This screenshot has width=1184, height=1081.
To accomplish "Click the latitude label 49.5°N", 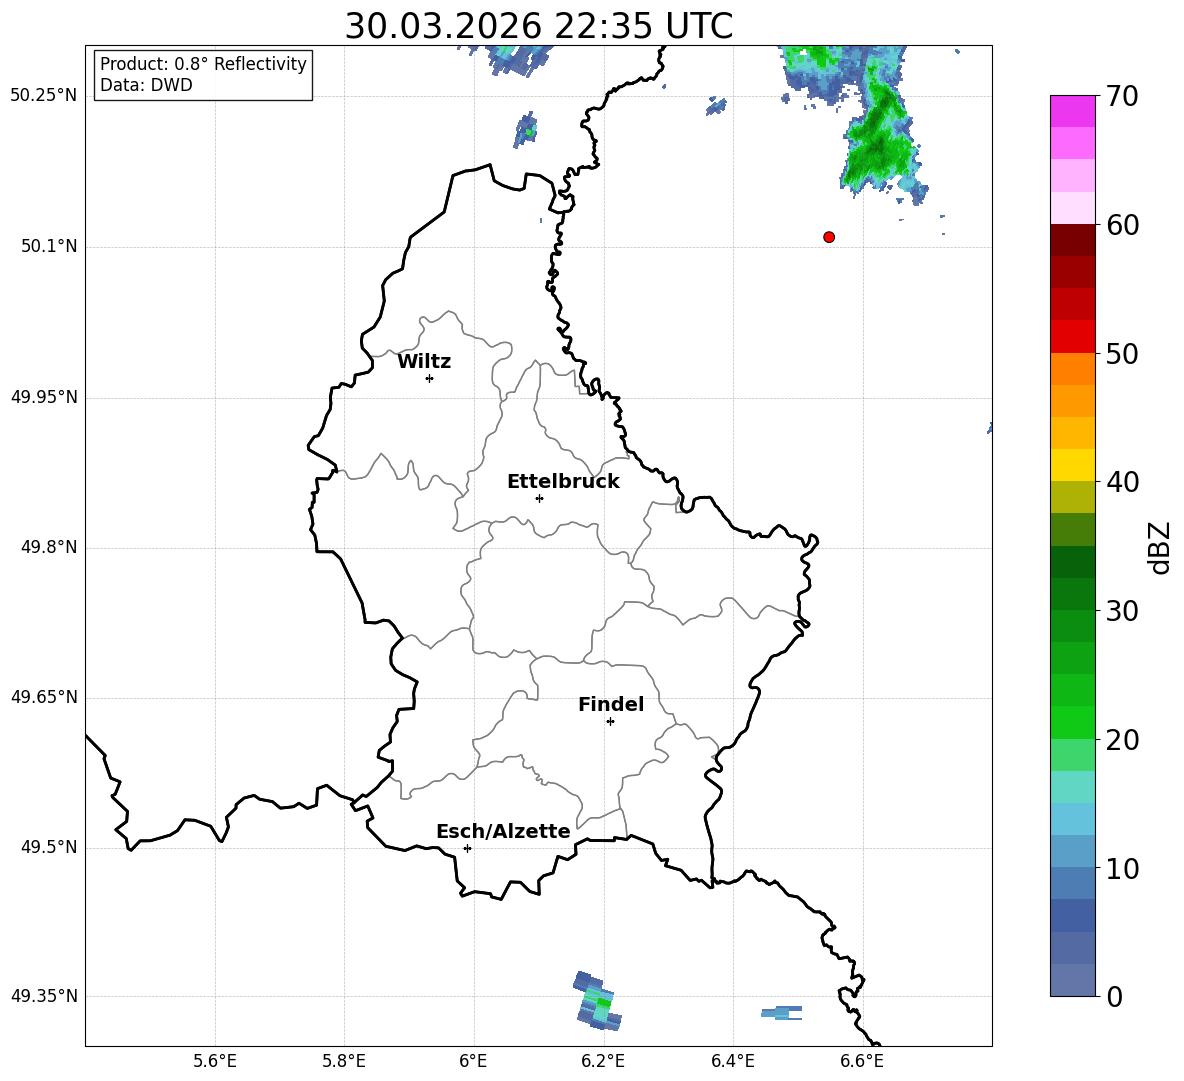I will click(x=49, y=847).
